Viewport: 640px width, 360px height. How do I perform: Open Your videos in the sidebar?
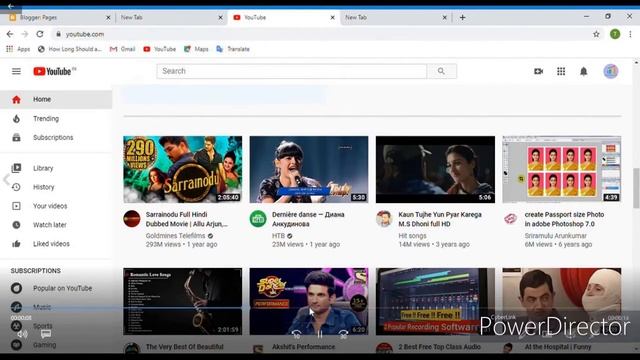[x=56, y=206]
